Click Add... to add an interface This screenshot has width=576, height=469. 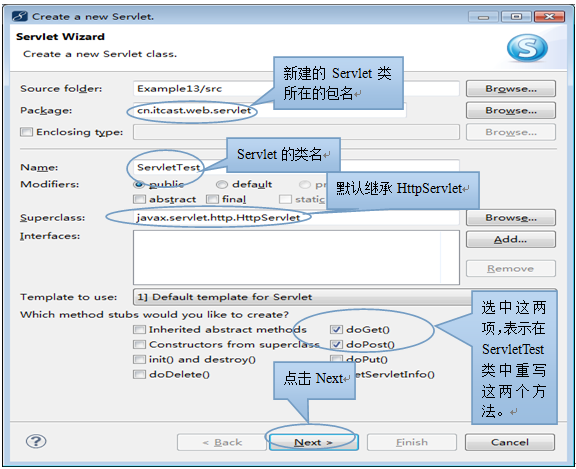click(x=511, y=239)
